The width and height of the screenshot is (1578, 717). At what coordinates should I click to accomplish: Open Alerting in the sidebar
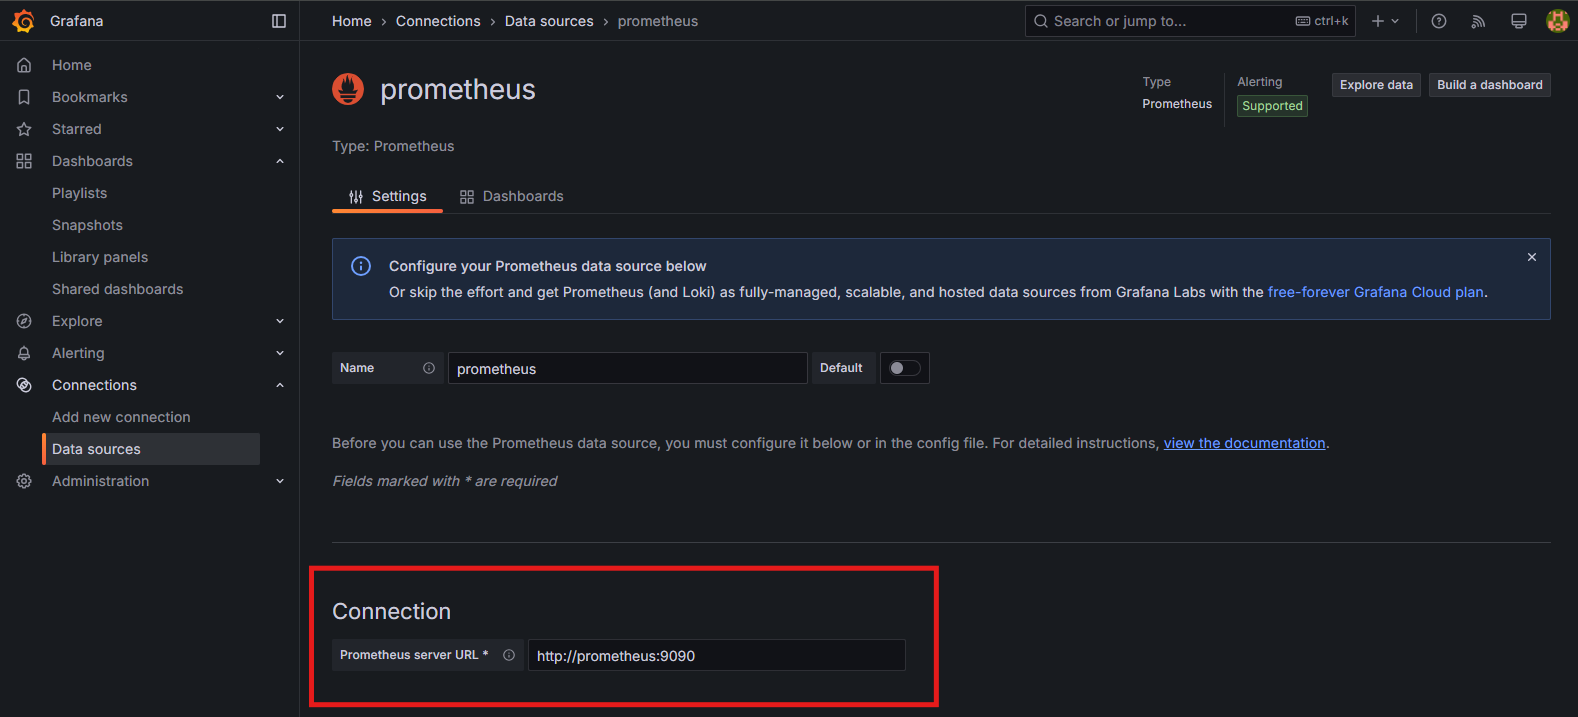pos(78,353)
